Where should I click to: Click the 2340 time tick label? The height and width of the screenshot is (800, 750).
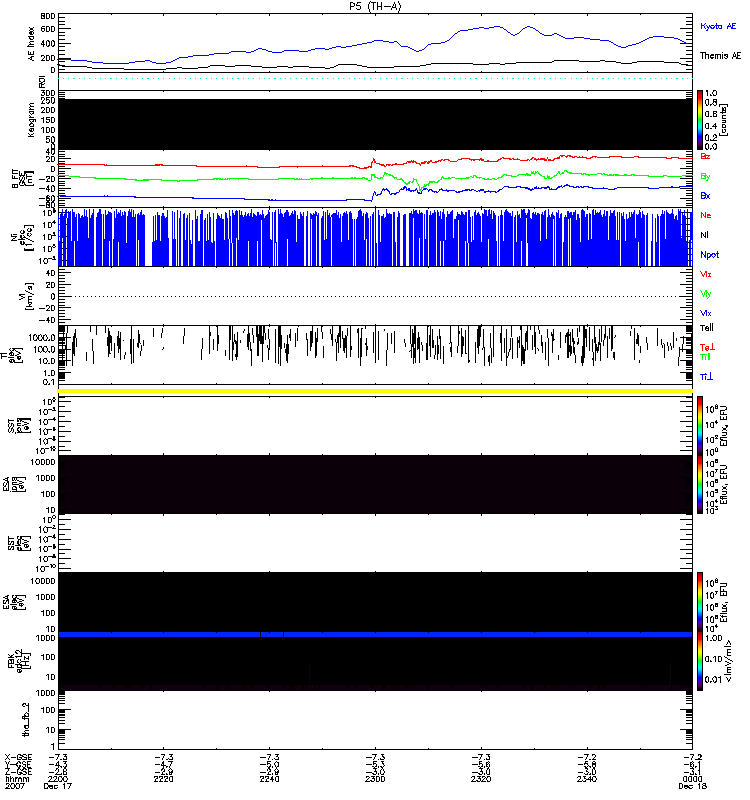pyautogui.click(x=587, y=780)
